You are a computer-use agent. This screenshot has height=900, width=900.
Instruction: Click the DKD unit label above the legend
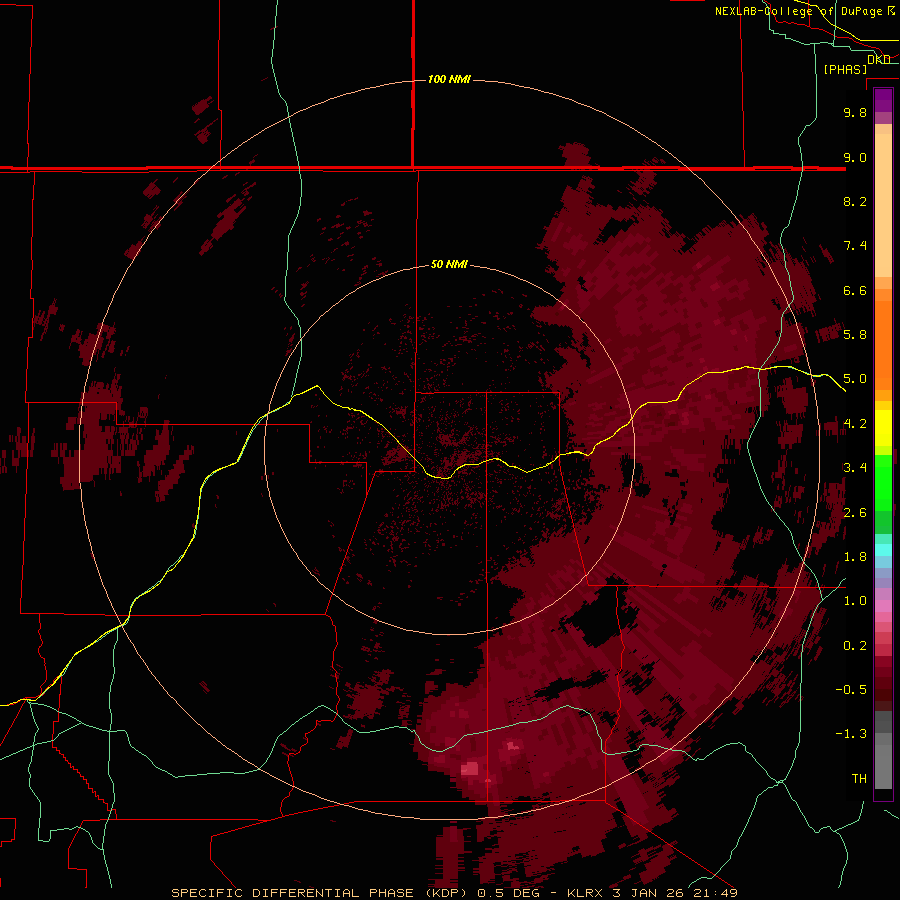(879, 59)
